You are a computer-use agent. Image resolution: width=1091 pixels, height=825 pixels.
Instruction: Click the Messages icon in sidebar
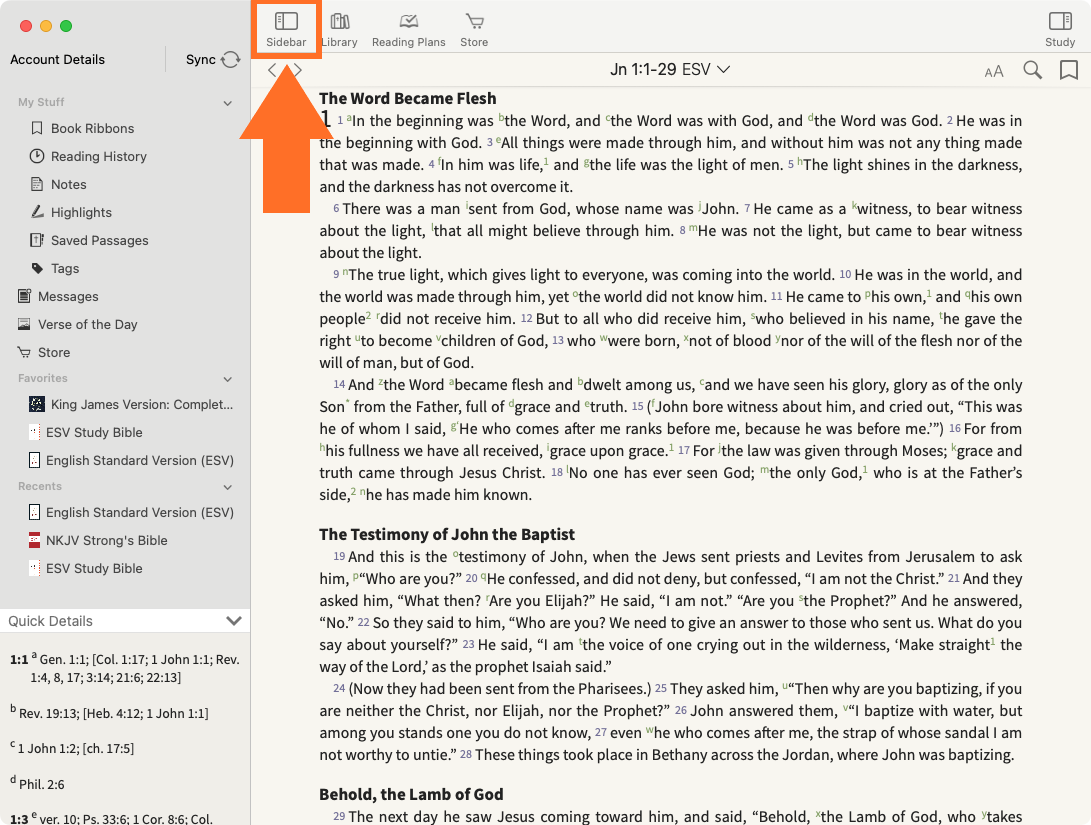point(24,296)
